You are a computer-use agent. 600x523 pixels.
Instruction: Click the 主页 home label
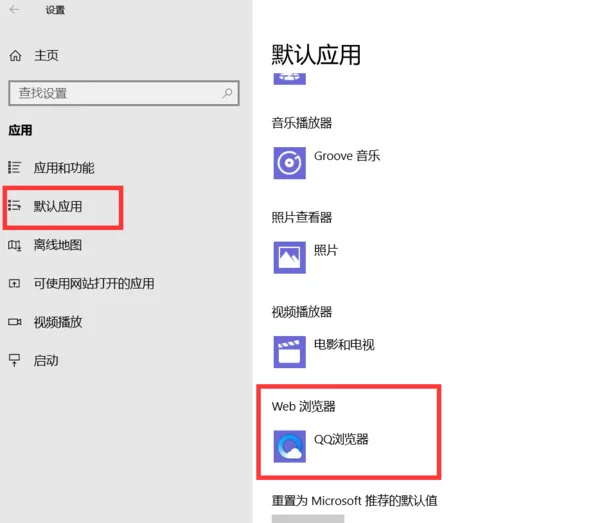click(46, 56)
